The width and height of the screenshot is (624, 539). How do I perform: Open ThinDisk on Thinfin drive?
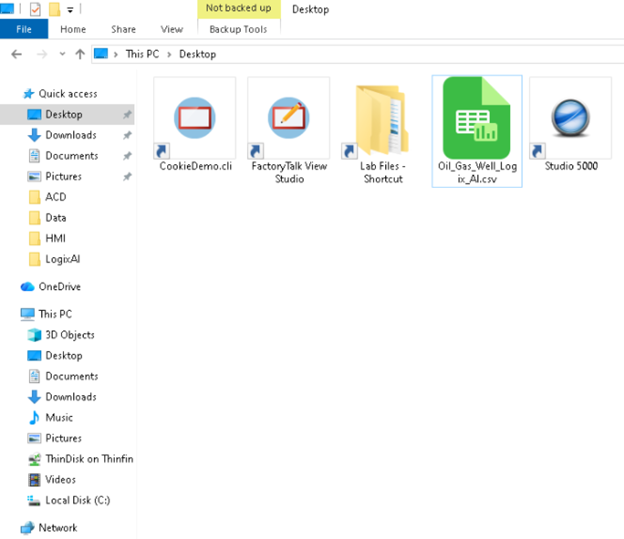click(x=89, y=459)
